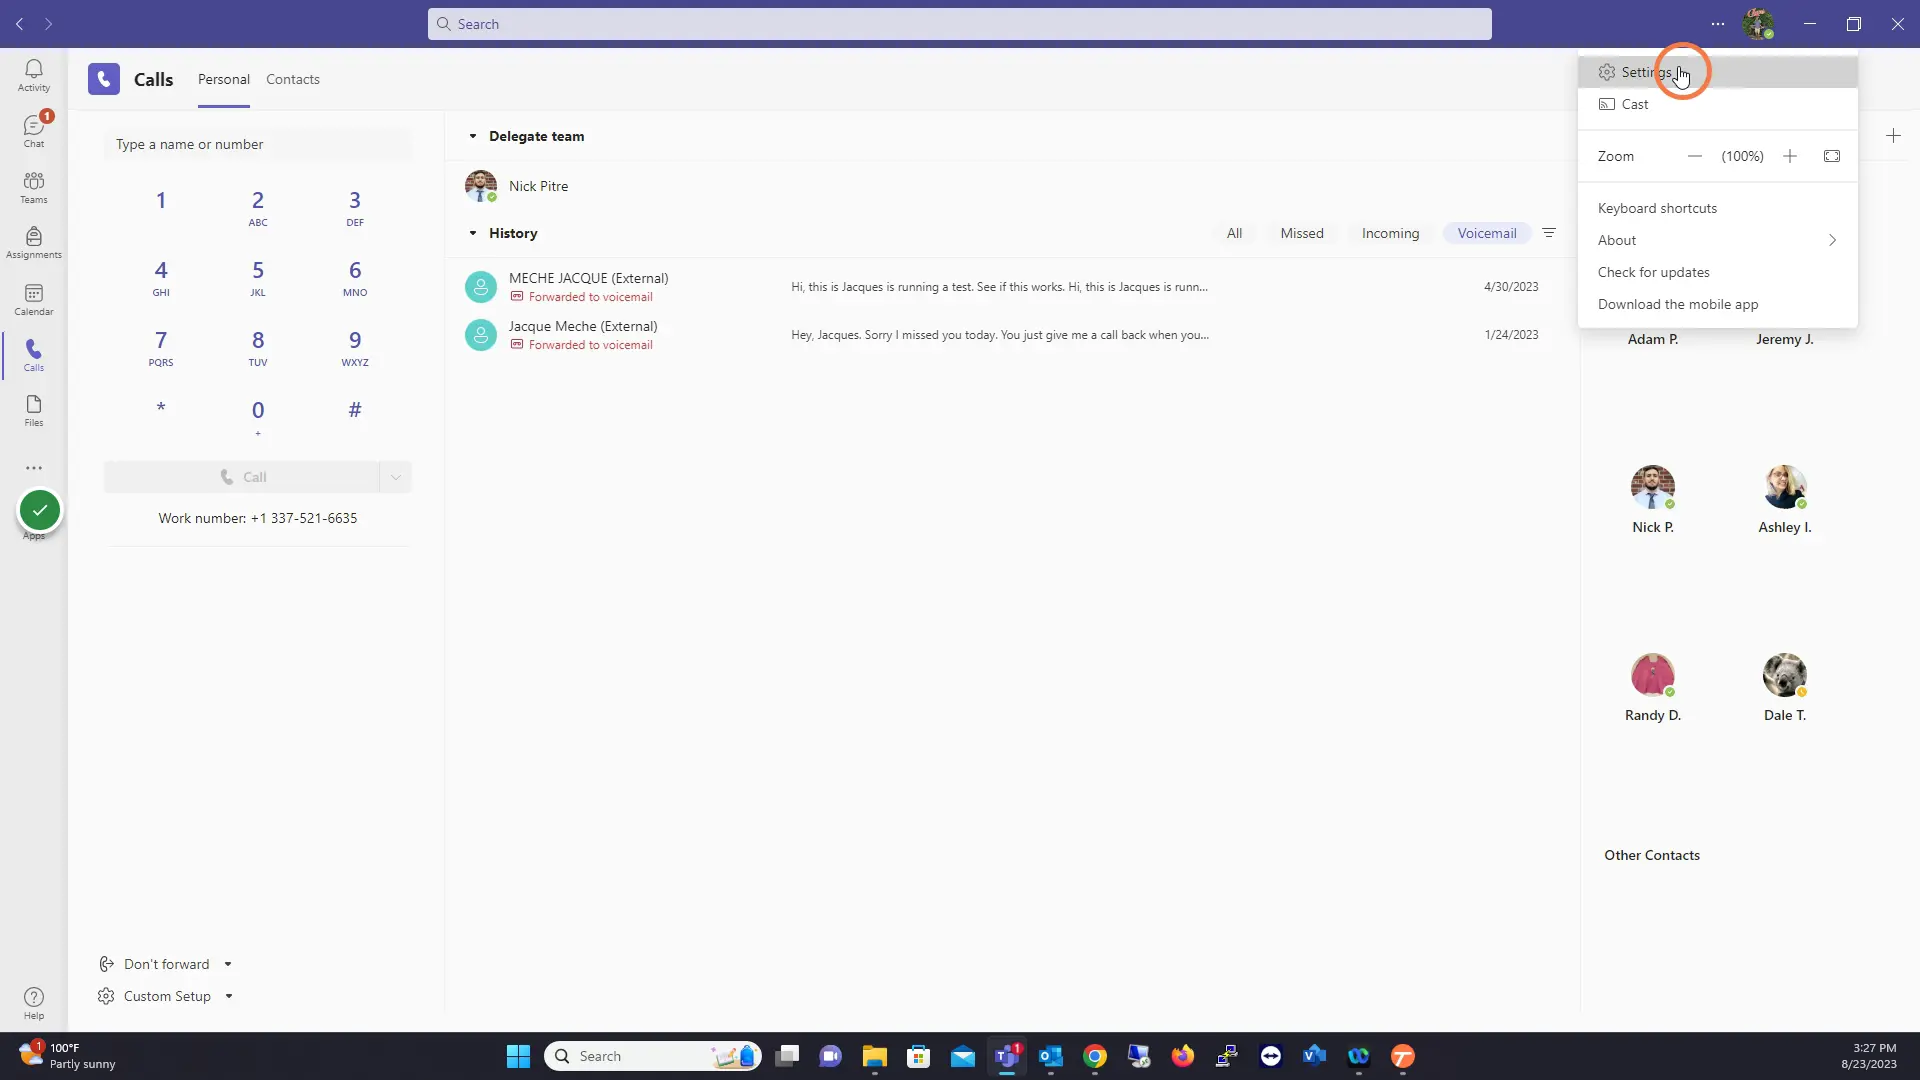Open Assignments in the sidebar

34,243
